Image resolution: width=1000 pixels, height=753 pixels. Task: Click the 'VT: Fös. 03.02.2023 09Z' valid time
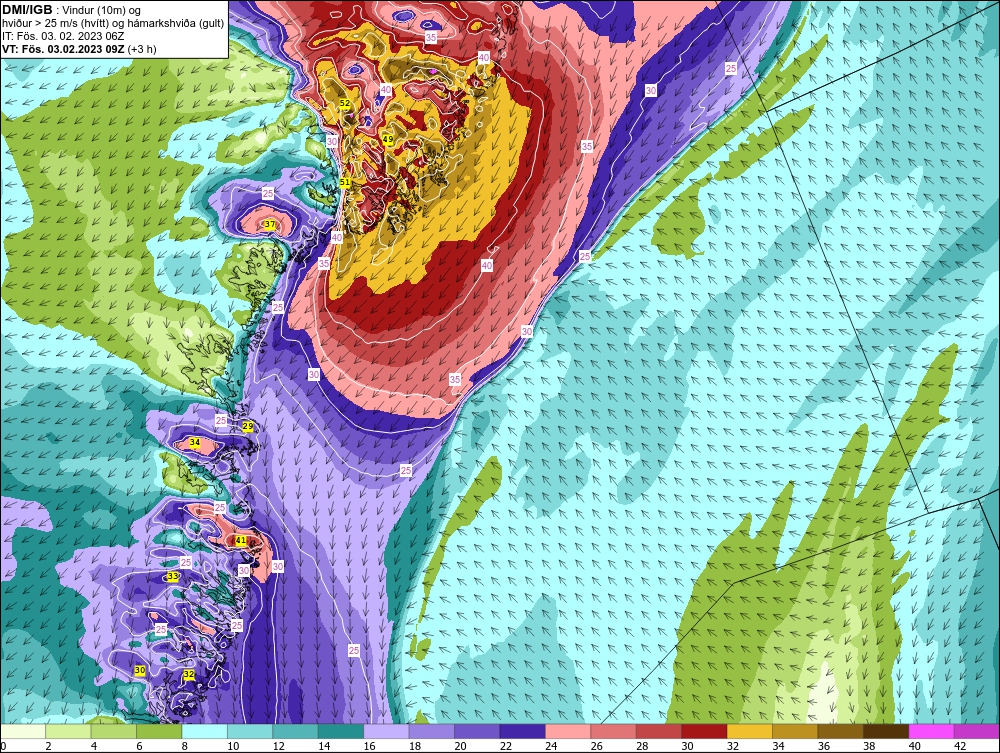pos(63,48)
